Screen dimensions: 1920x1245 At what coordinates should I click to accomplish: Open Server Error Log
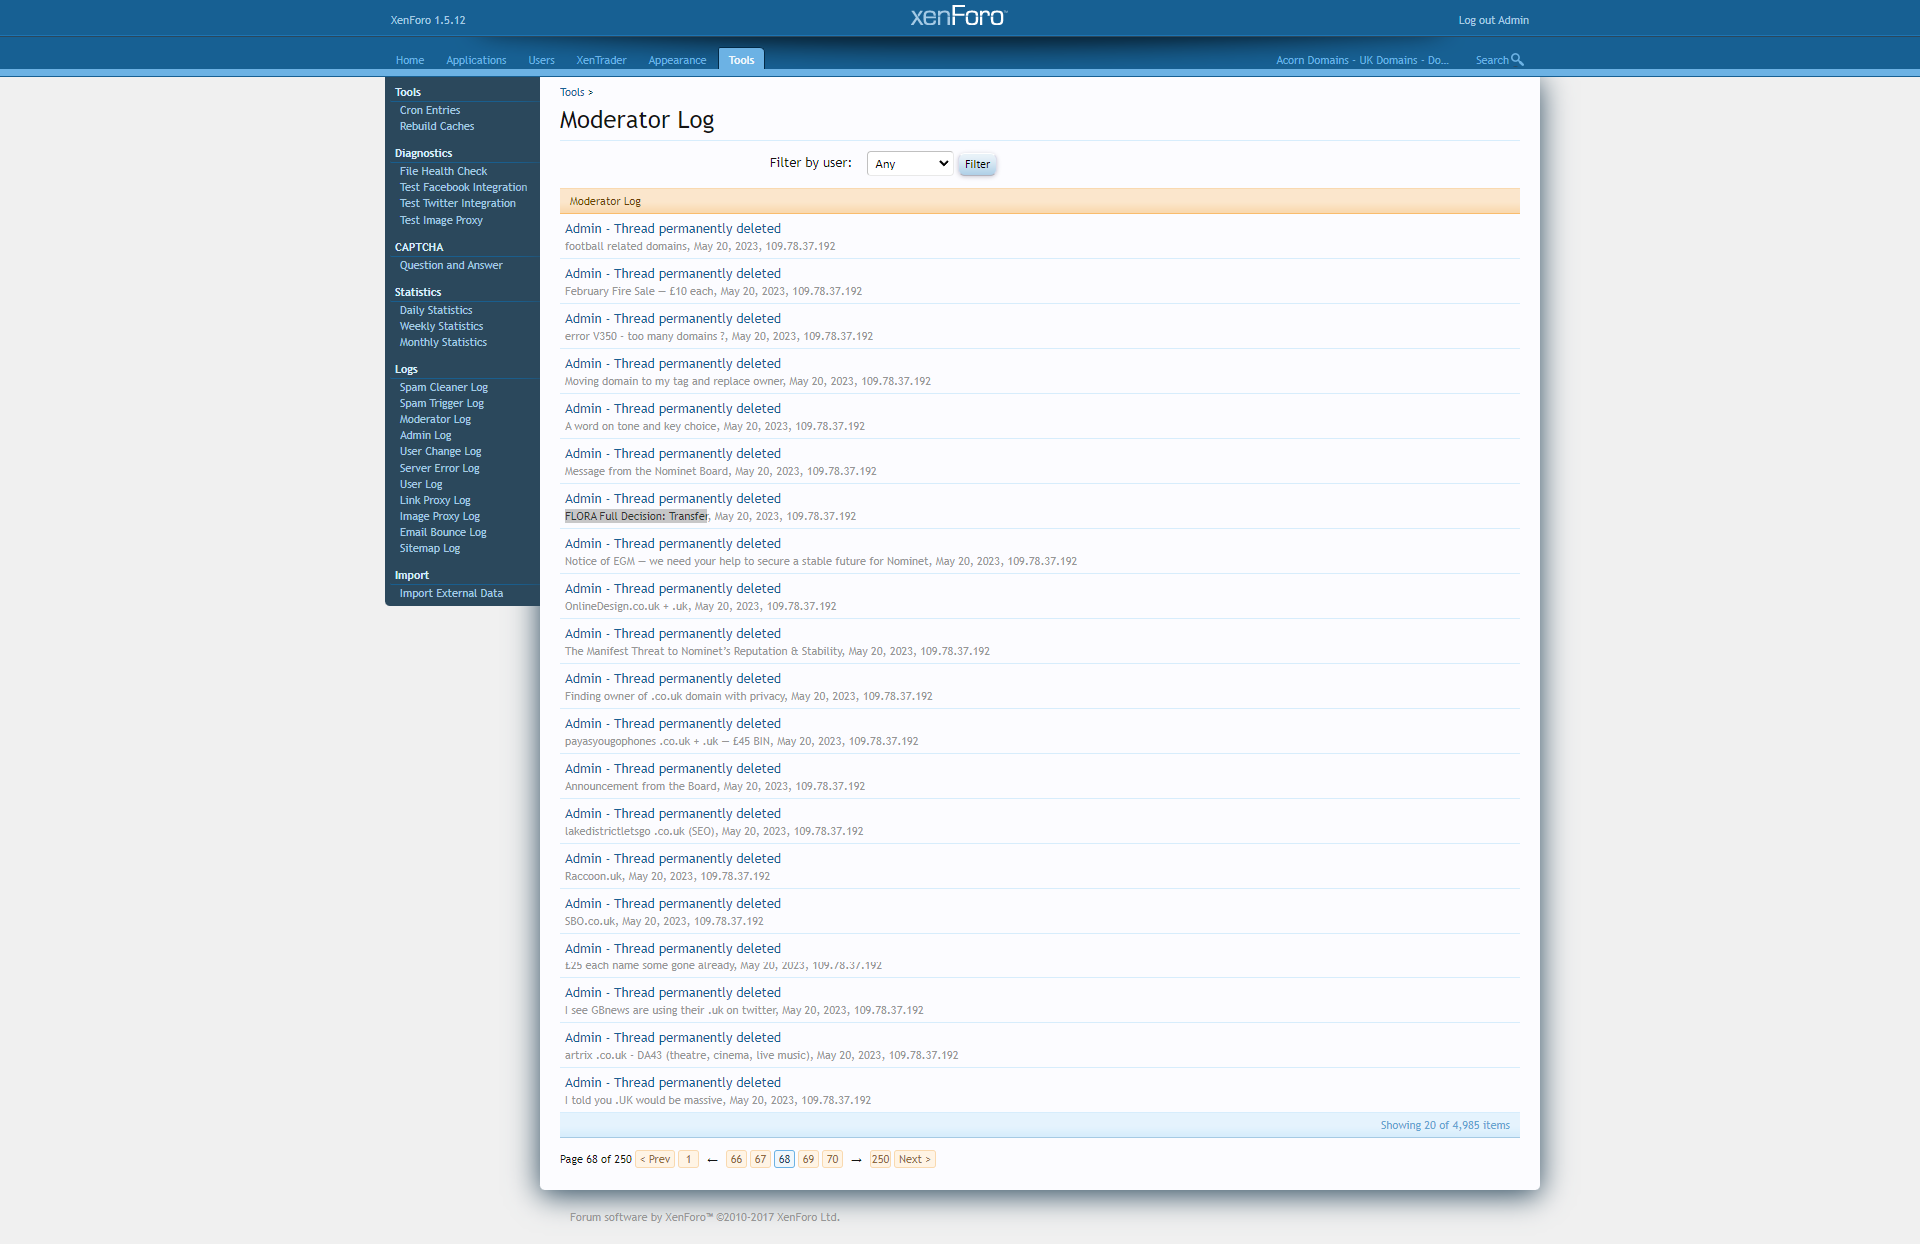pyautogui.click(x=440, y=468)
